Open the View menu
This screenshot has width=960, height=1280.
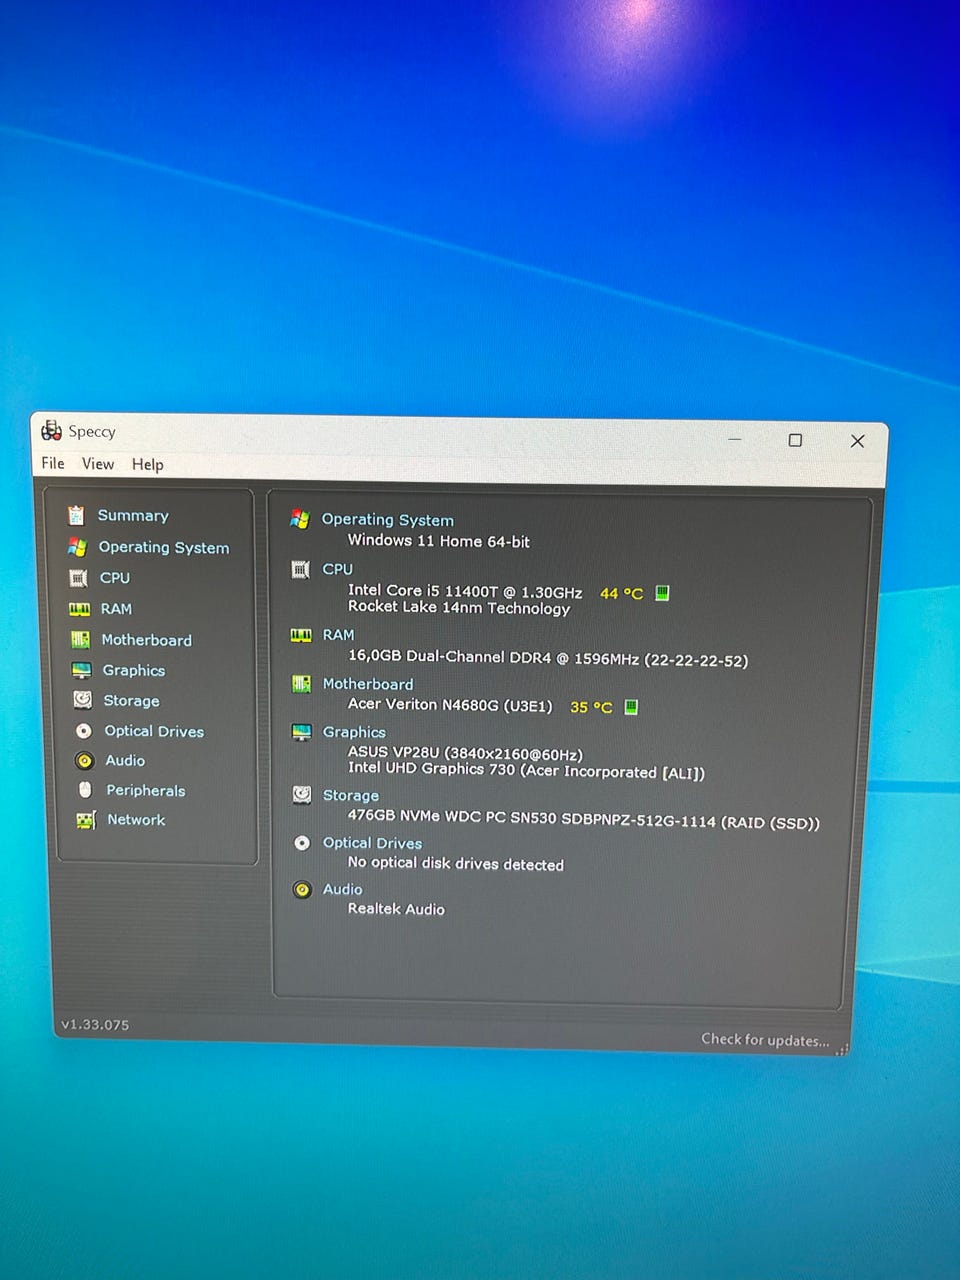pyautogui.click(x=98, y=464)
